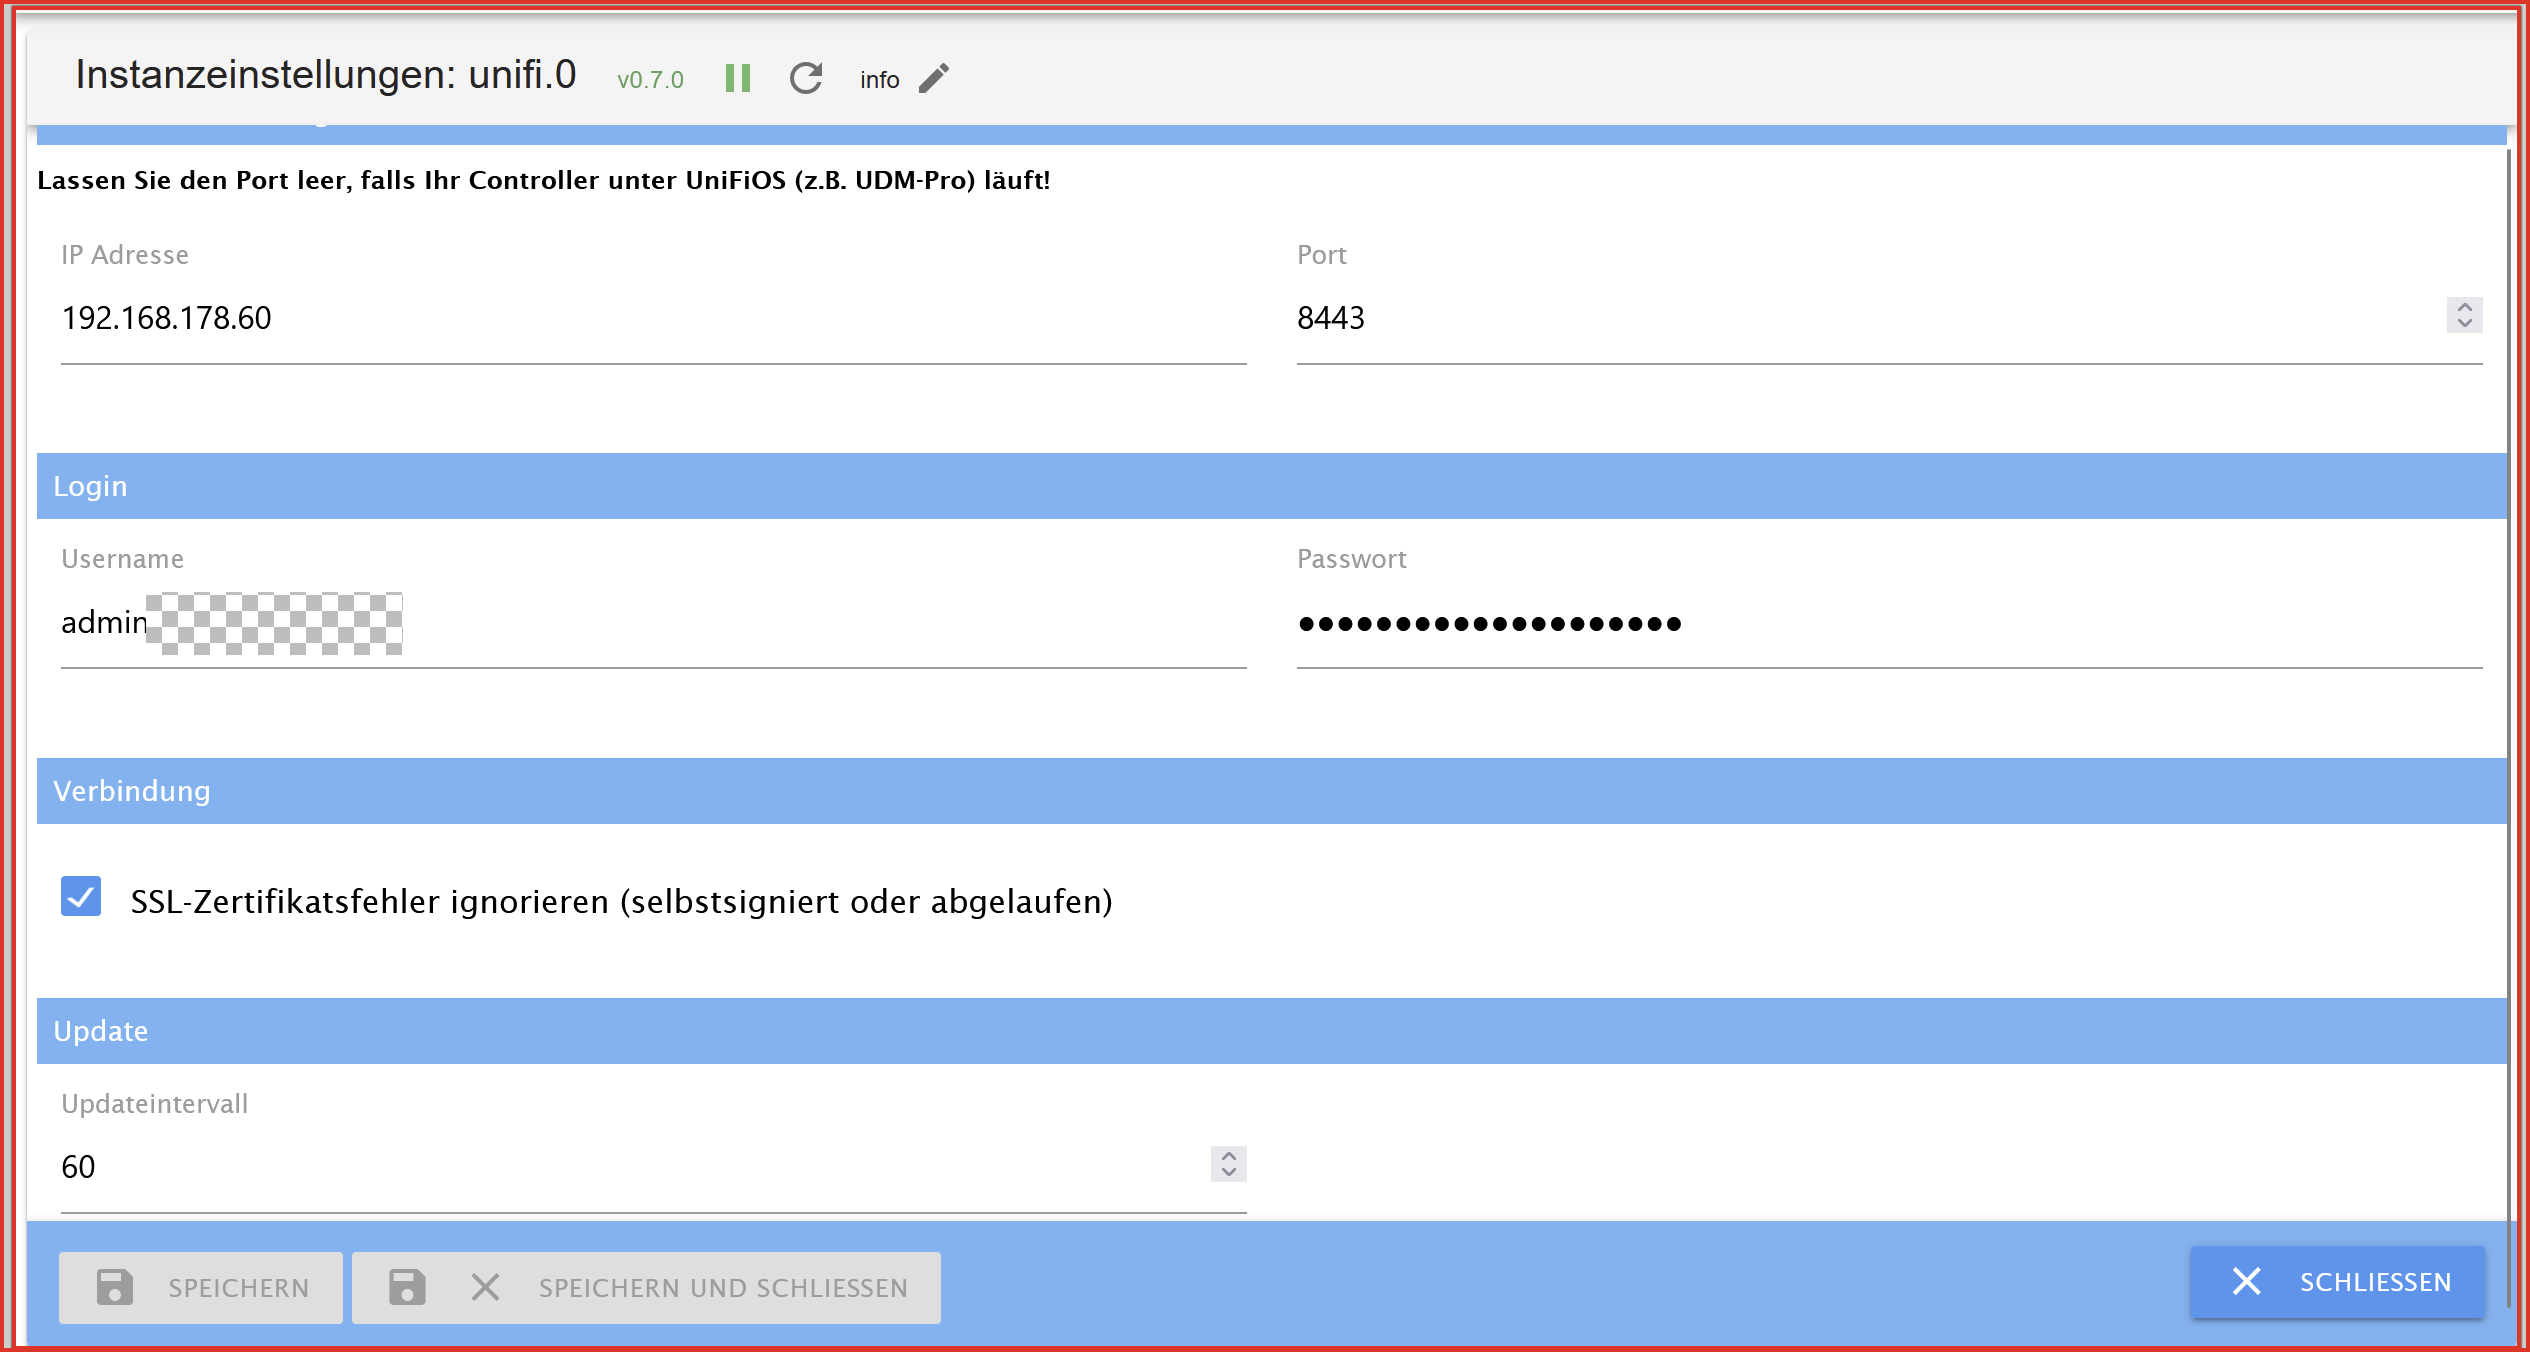This screenshot has width=2530, height=1352.
Task: Click floppy icon on Speichern und Schliessen
Action: click(x=407, y=1287)
